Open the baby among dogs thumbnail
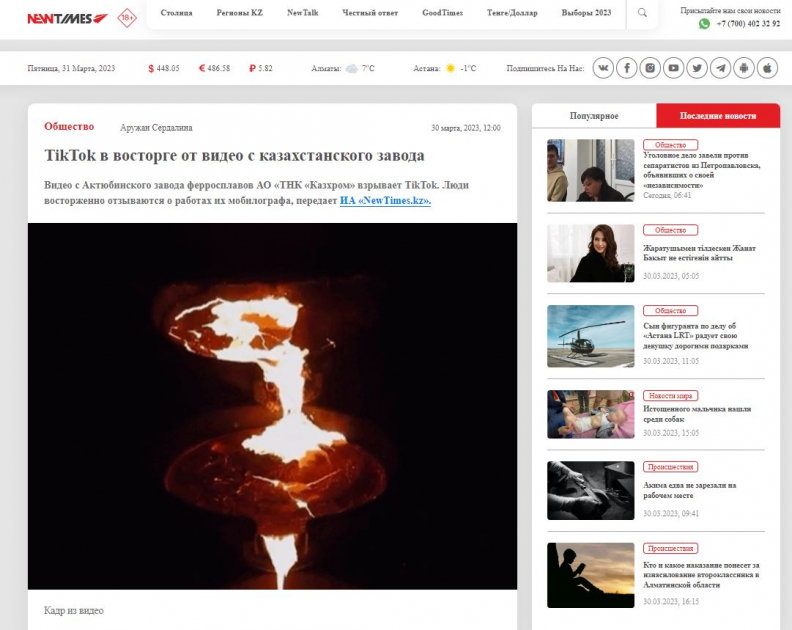The image size is (792, 630). pyautogui.click(x=590, y=414)
